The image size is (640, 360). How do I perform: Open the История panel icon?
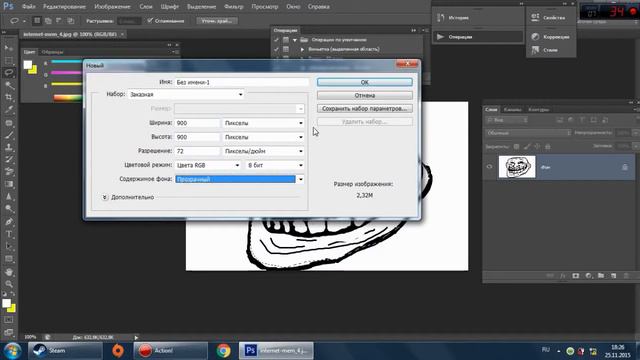click(440, 18)
